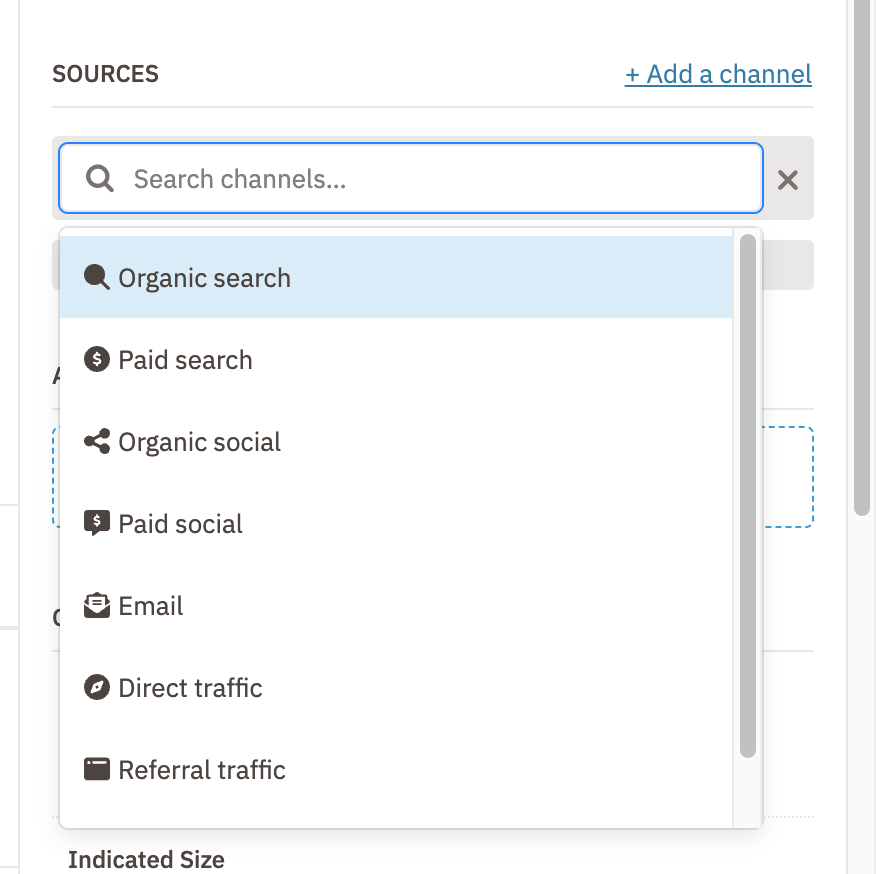Image resolution: width=876 pixels, height=874 pixels.
Task: Click the Paid search dollar coin icon
Action: 96,359
